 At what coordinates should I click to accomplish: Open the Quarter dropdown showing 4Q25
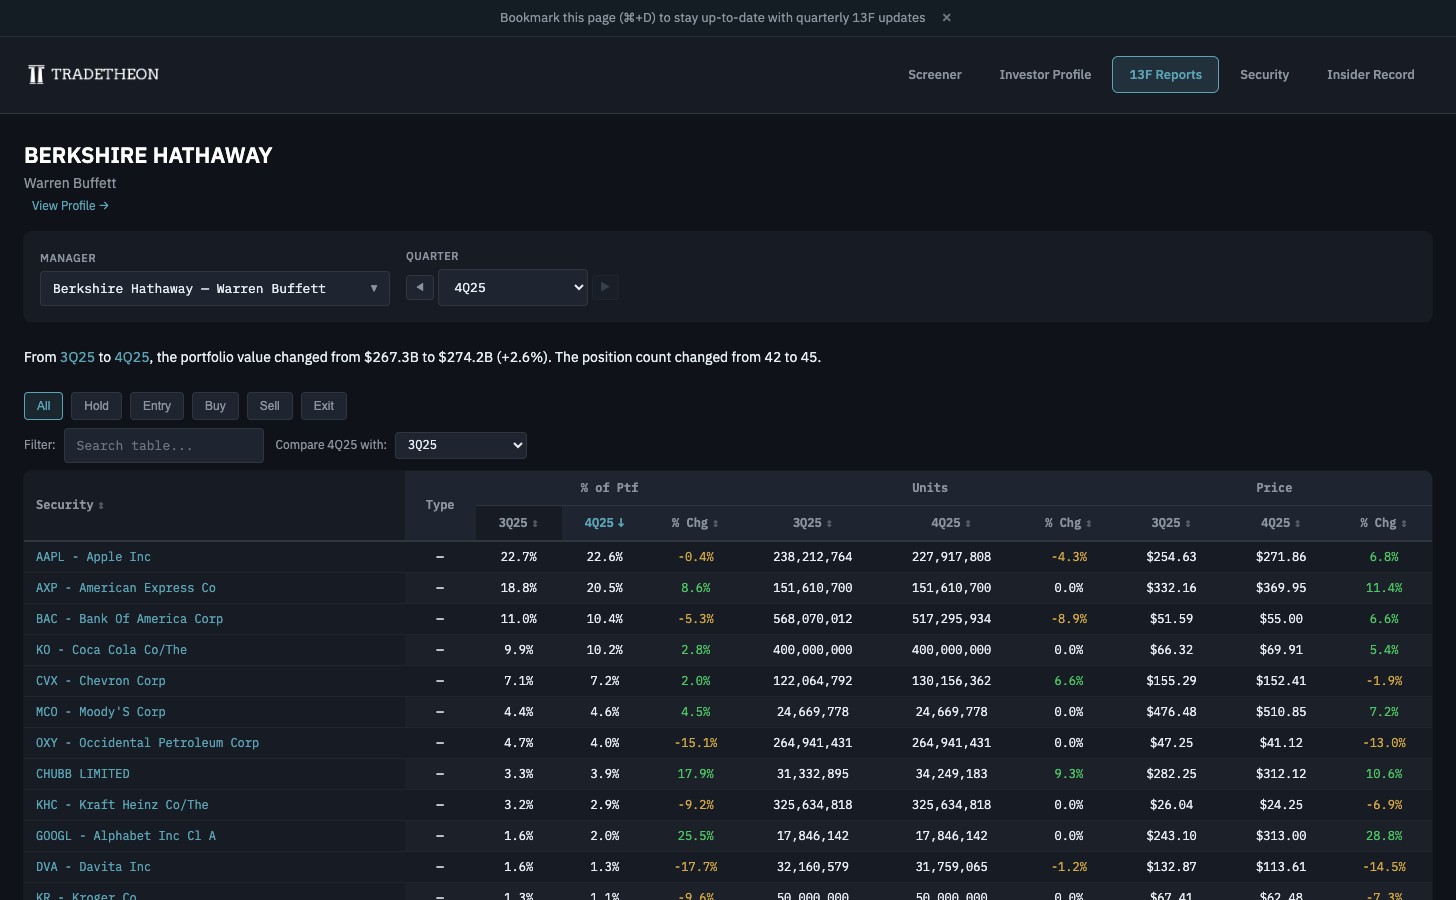pyautogui.click(x=513, y=287)
